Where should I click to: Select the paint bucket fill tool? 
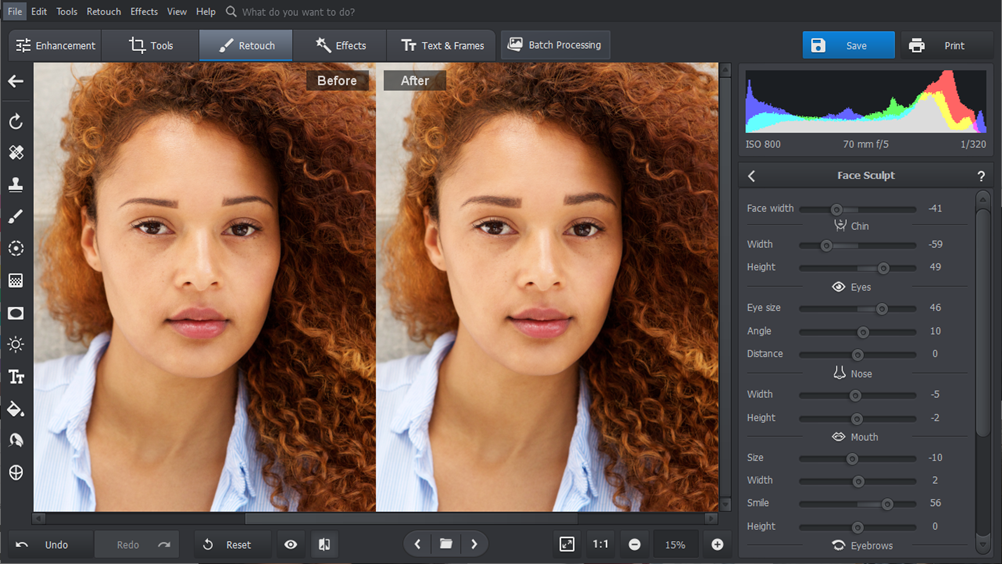click(x=16, y=408)
